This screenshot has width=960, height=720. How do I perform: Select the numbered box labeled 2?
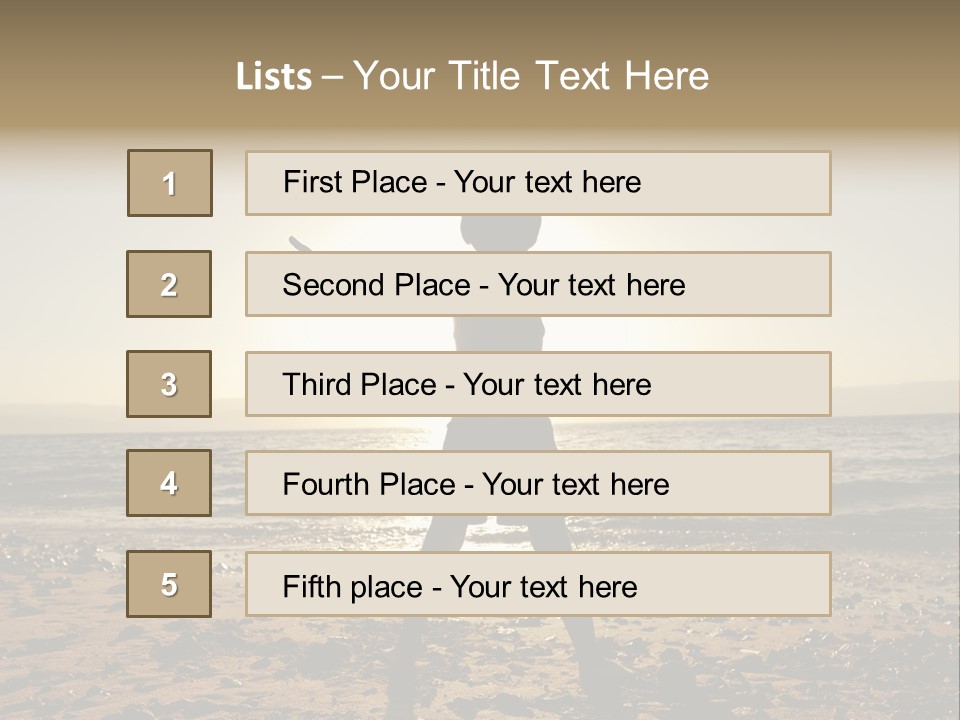[169, 284]
